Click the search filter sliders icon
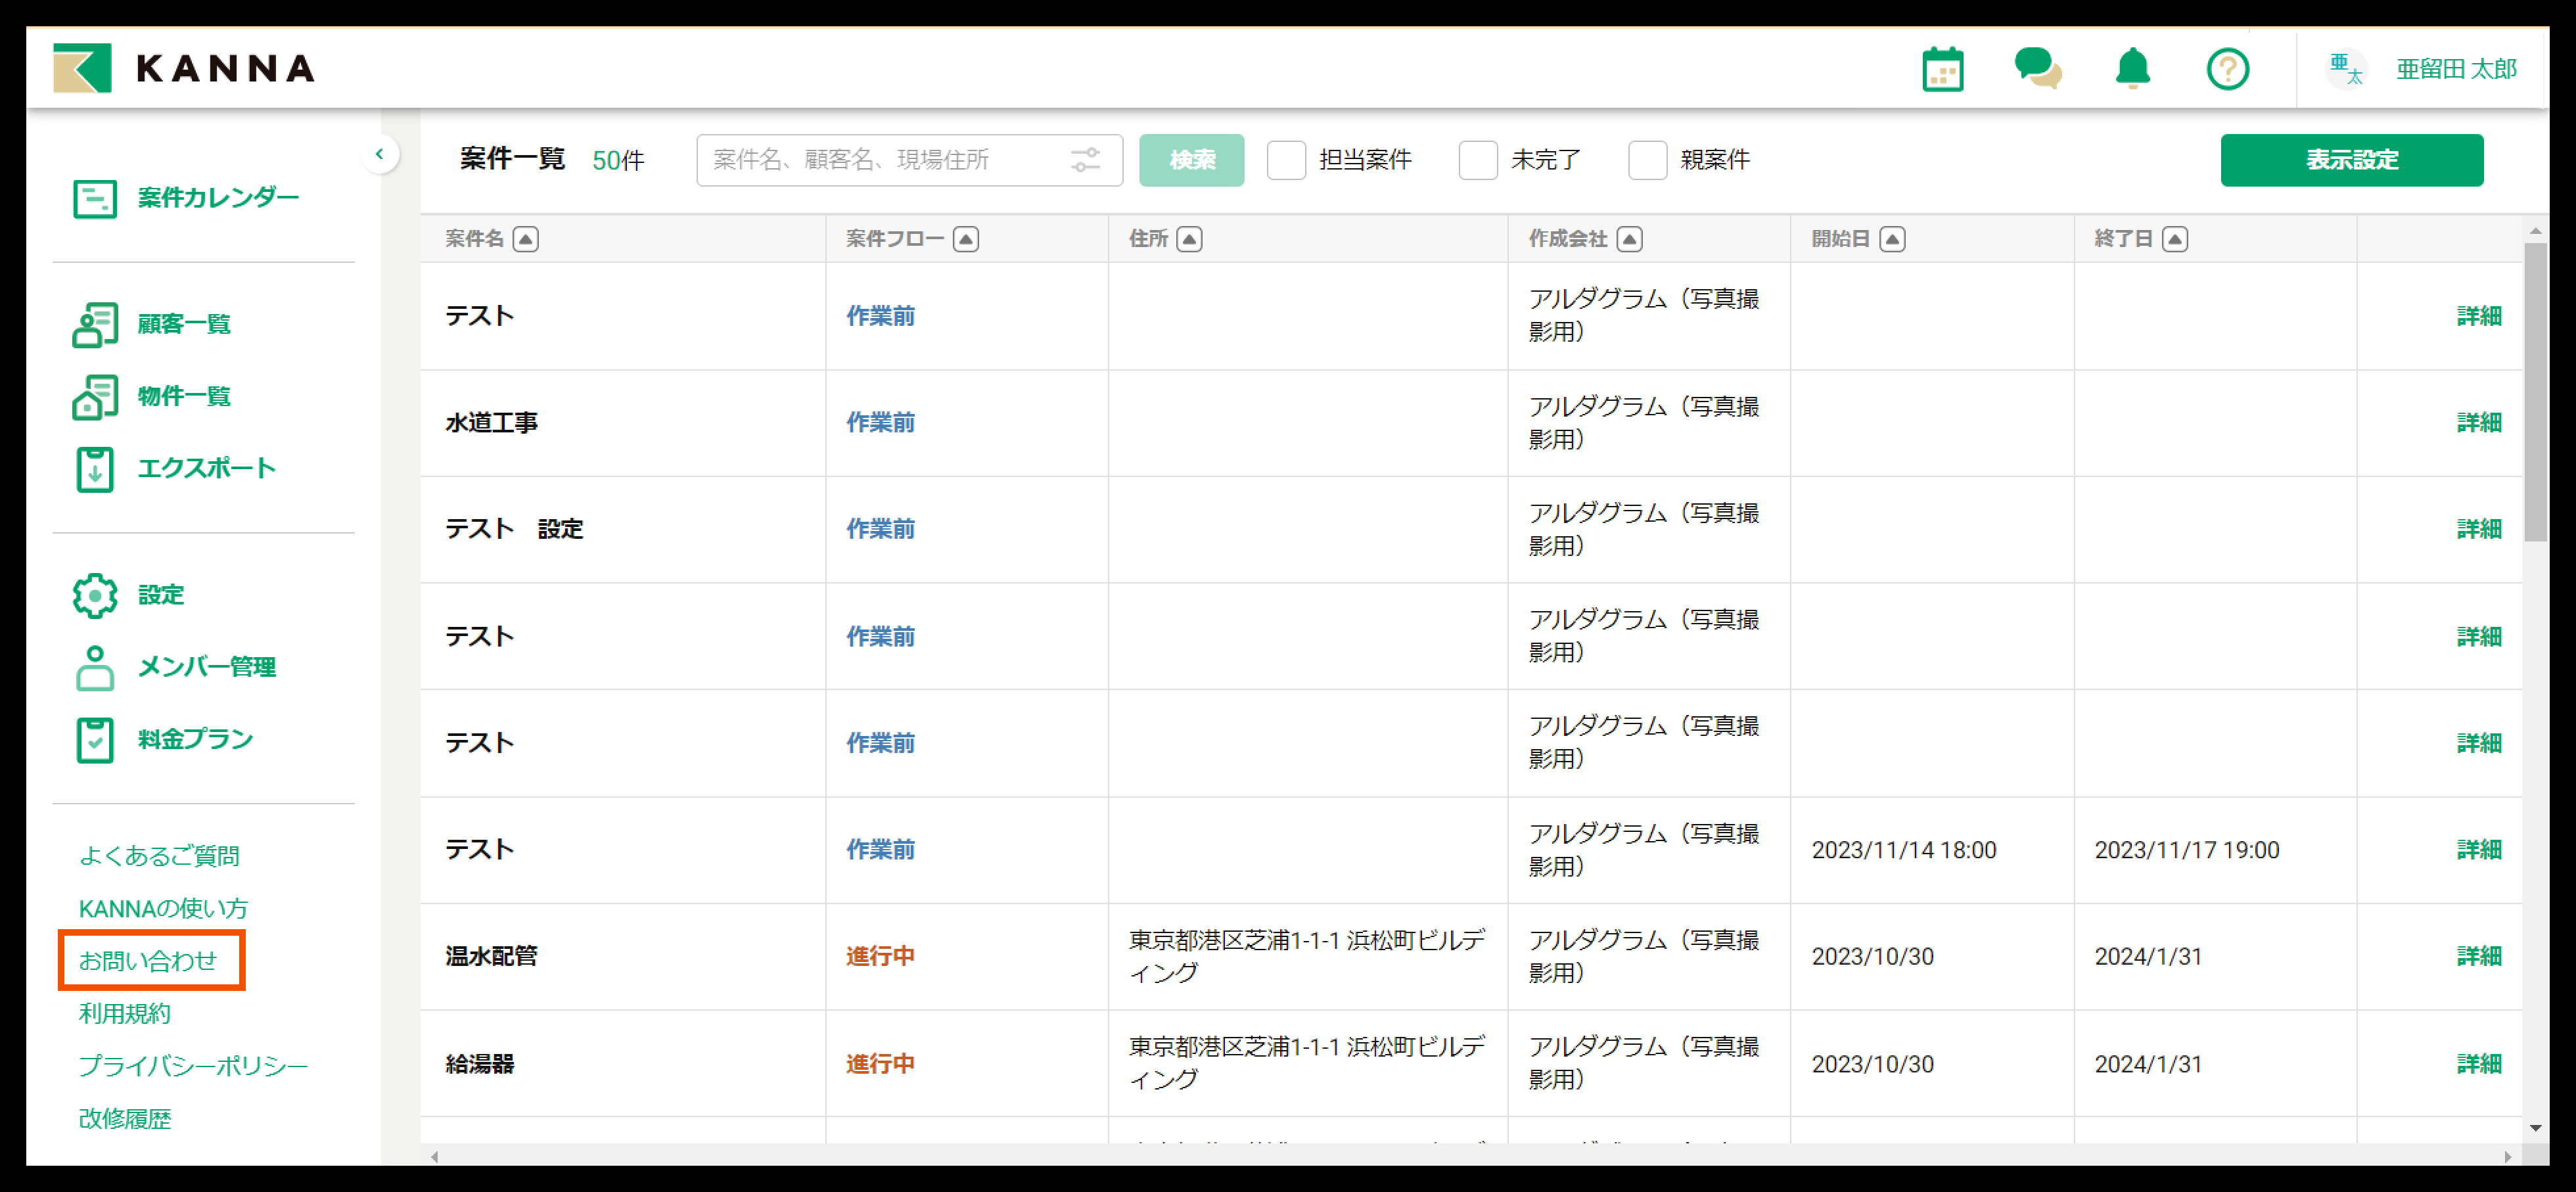Viewport: 2576px width, 1192px height. pos(1085,160)
